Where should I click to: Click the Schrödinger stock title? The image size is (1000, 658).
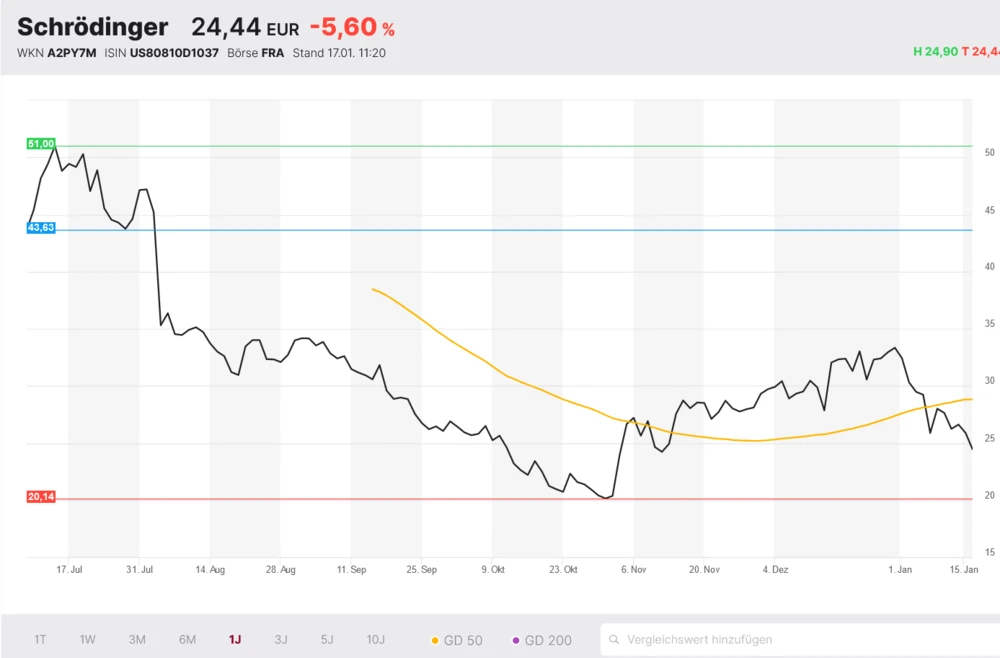pyautogui.click(x=93, y=27)
